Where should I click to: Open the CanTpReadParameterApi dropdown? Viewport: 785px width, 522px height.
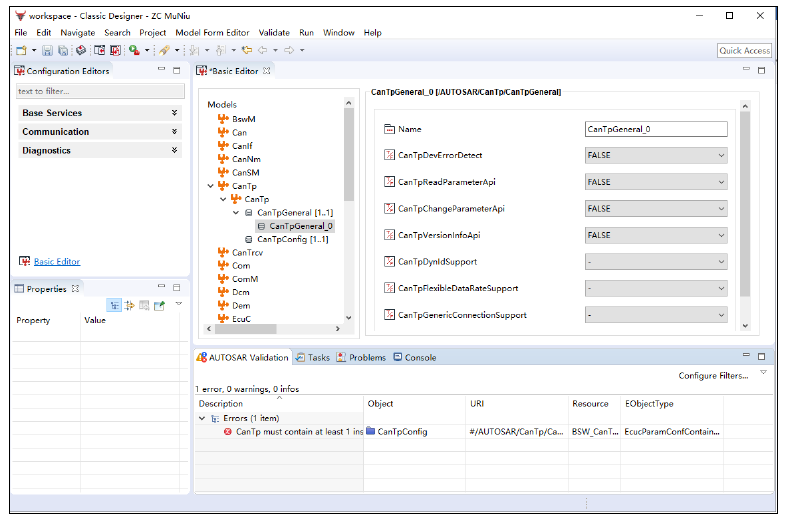(656, 182)
